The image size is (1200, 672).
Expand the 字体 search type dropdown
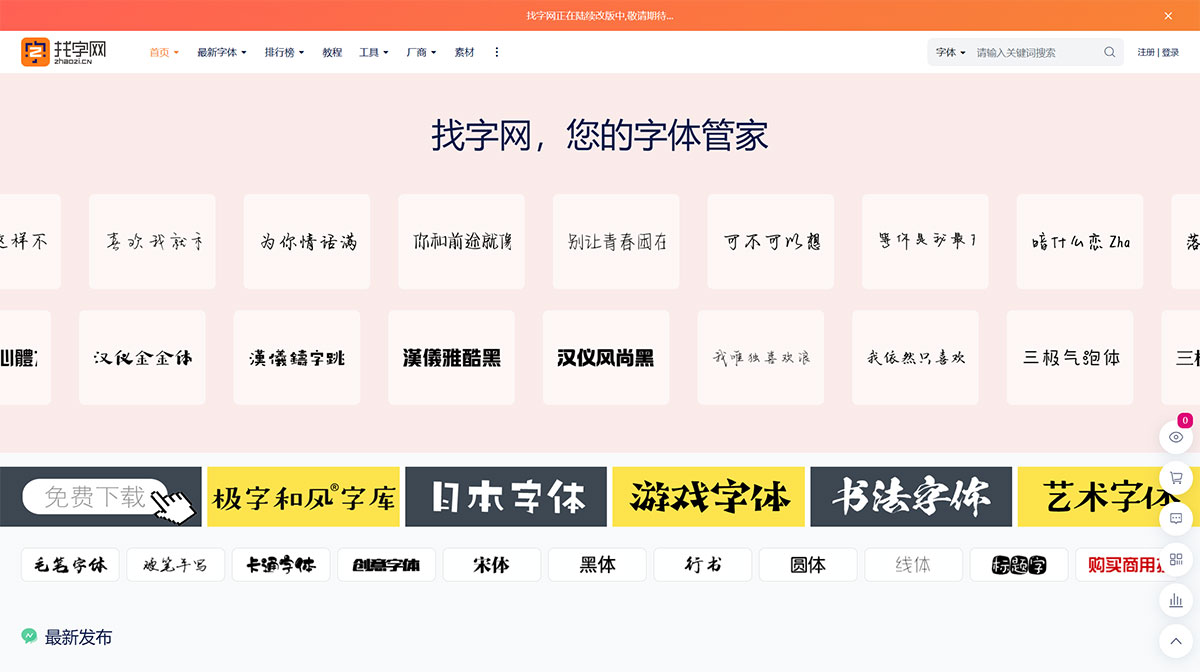click(948, 51)
